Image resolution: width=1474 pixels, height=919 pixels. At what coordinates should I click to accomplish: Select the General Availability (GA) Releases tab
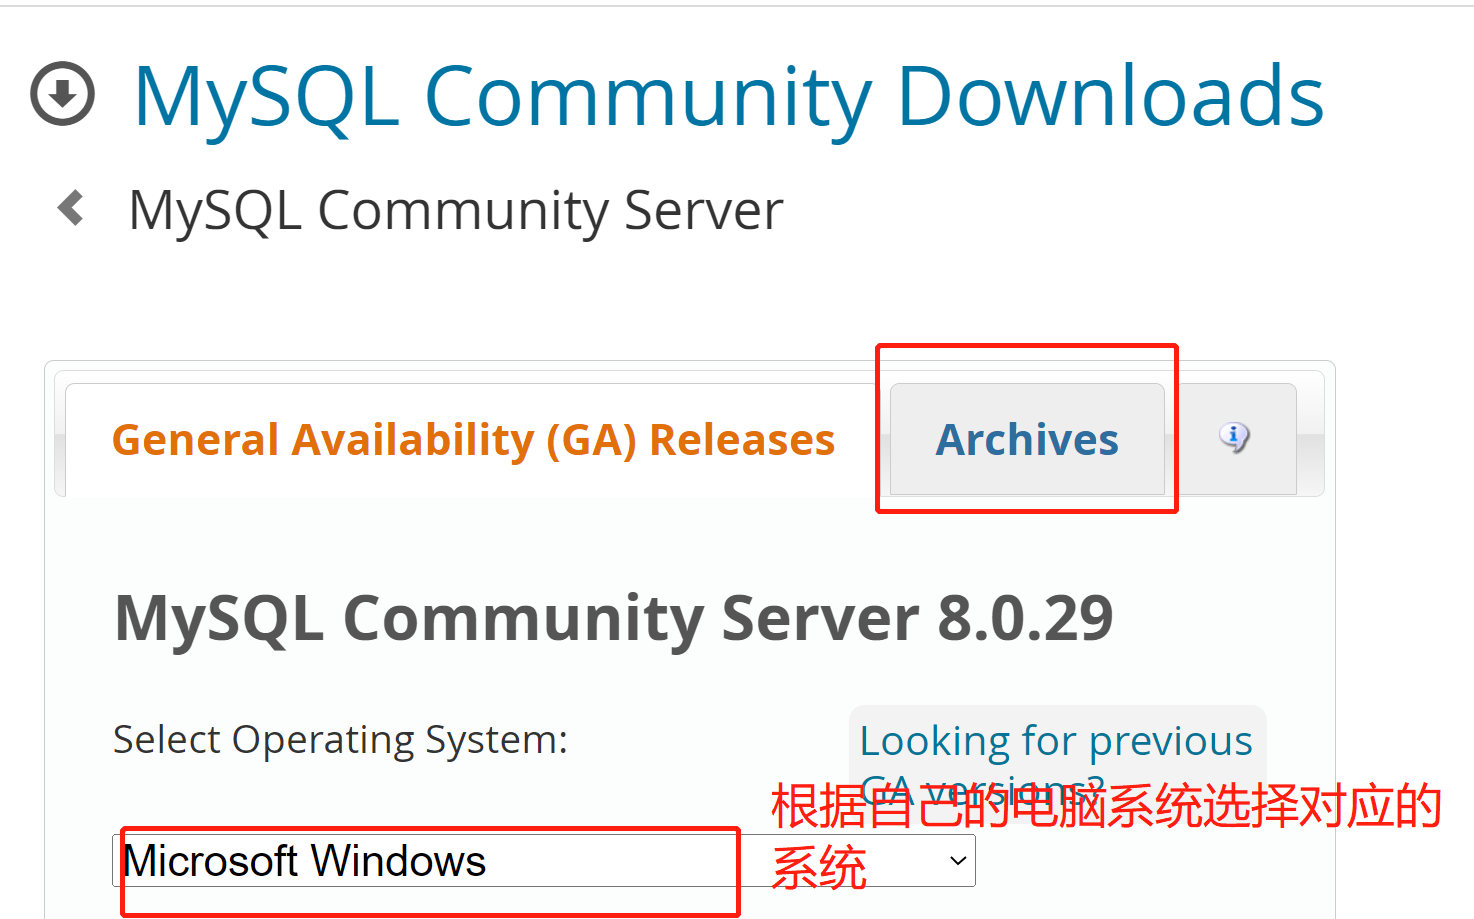(x=473, y=440)
